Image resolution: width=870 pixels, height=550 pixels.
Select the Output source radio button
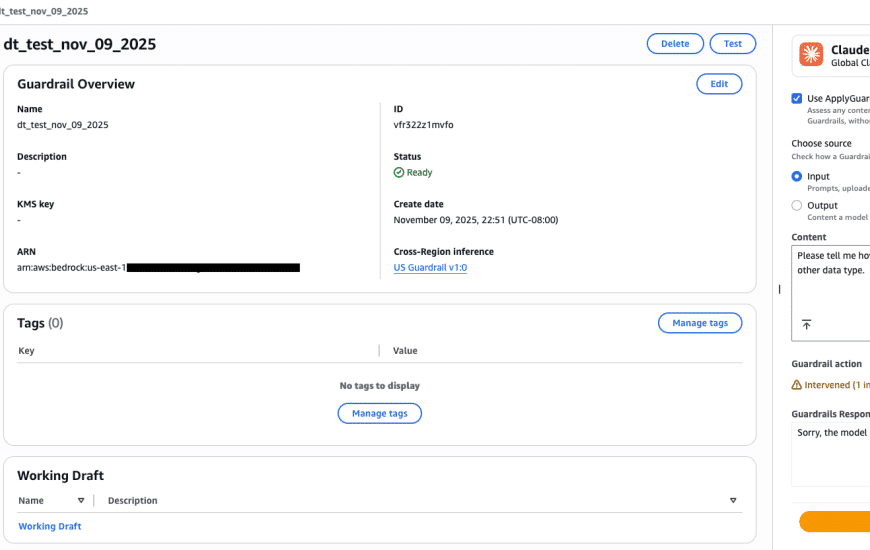point(797,206)
